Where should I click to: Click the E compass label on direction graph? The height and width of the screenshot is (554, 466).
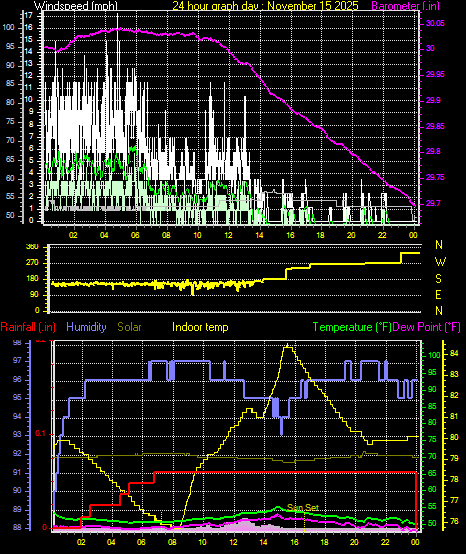click(438, 295)
